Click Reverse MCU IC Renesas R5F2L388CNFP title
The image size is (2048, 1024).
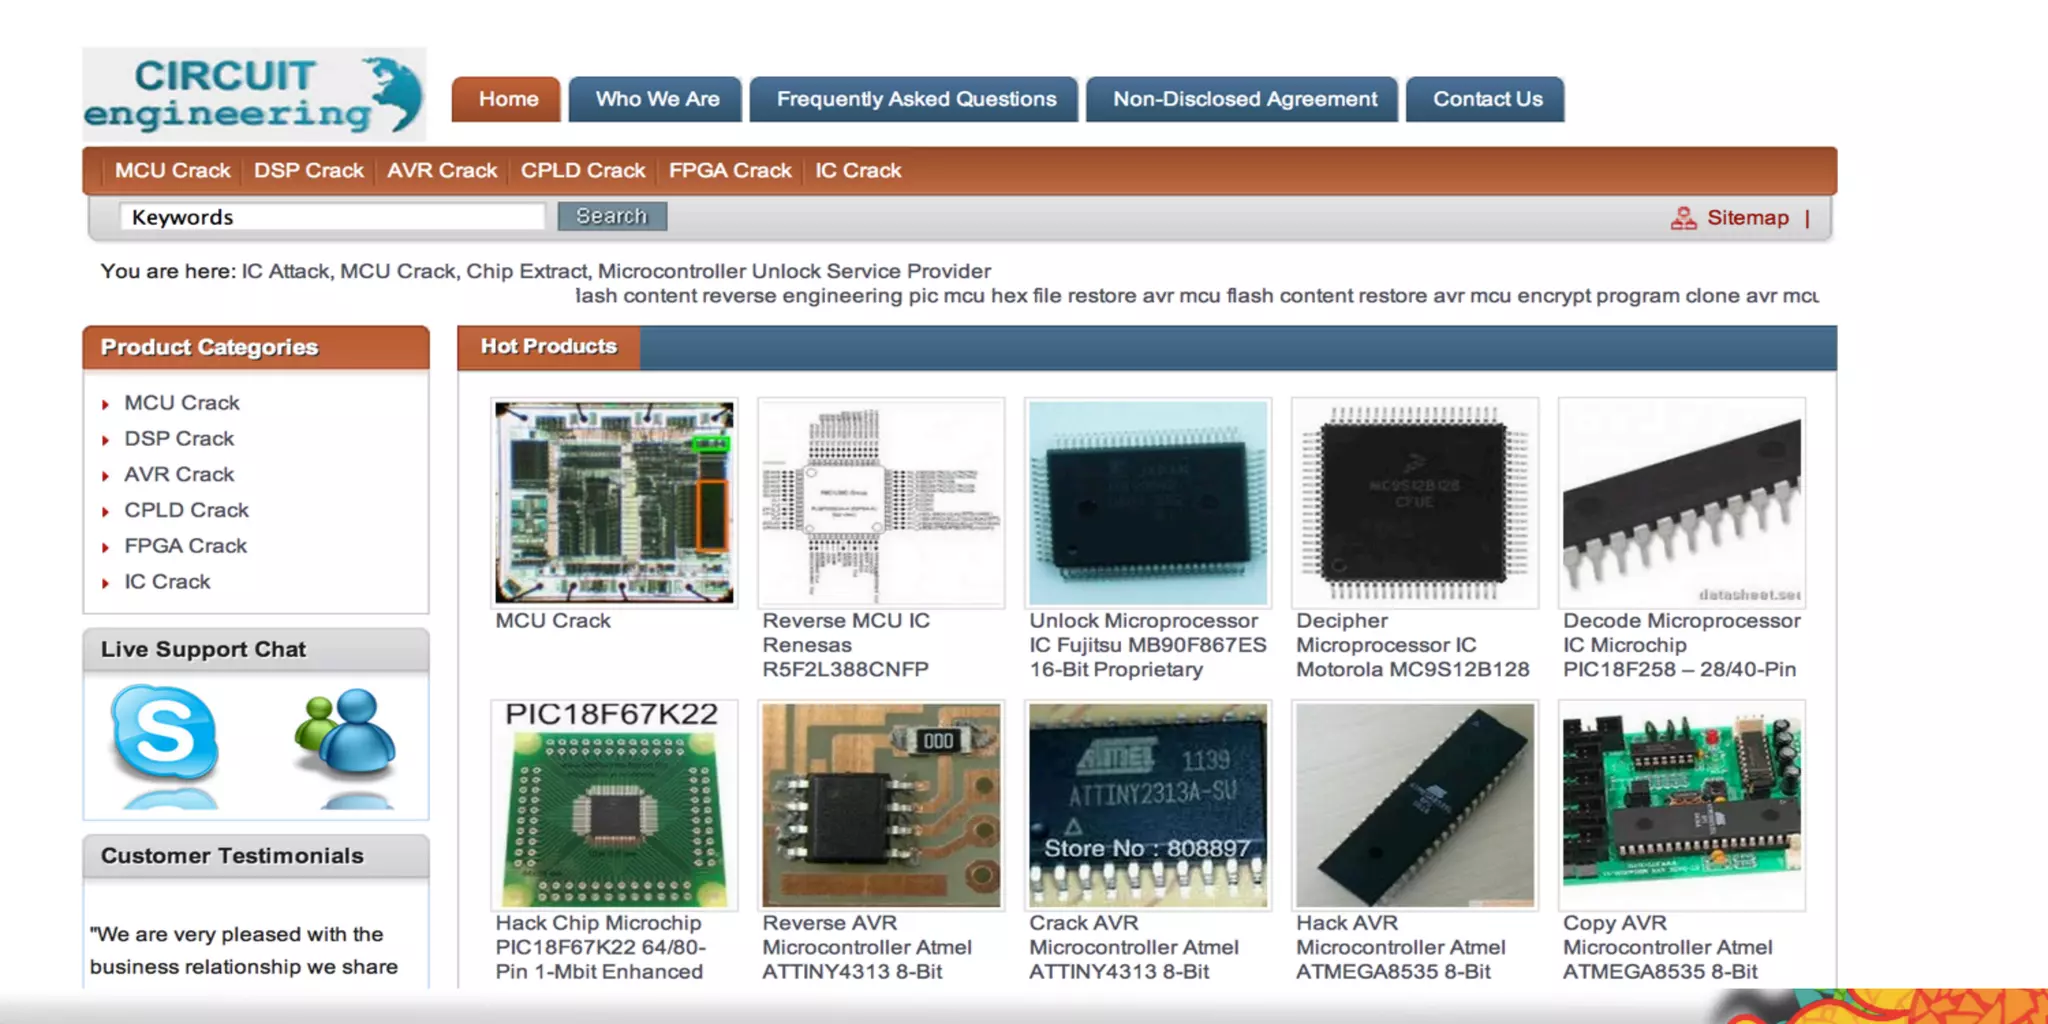[x=846, y=645]
